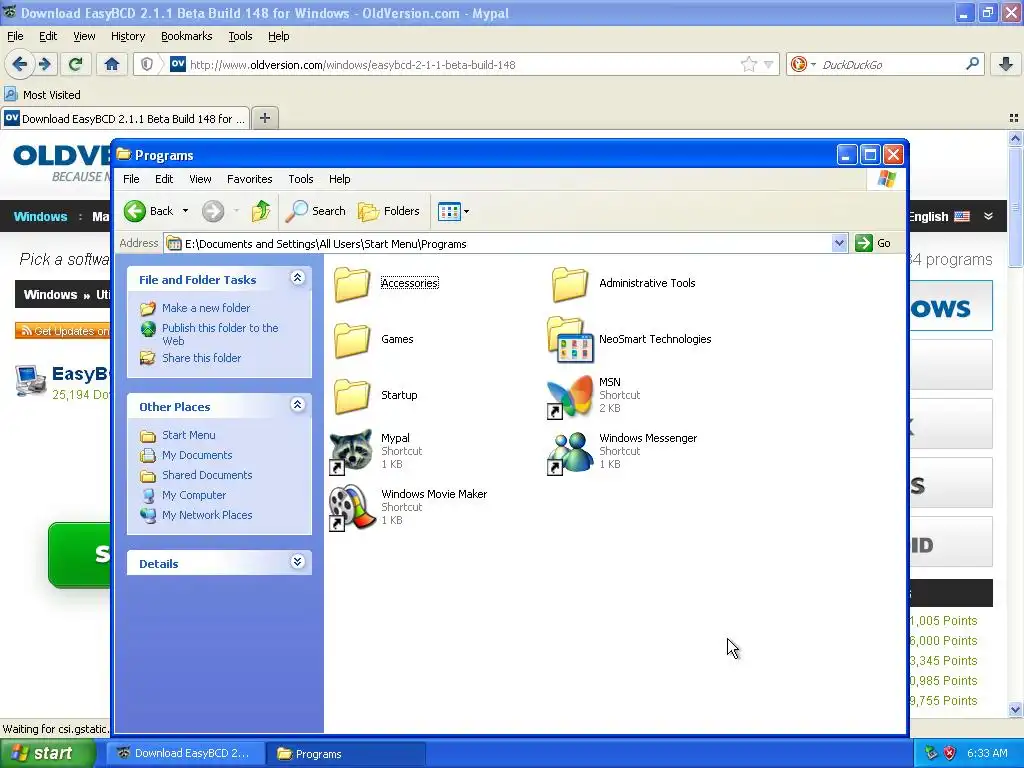The height and width of the screenshot is (768, 1024).
Task: Click the Mypal downloads arrow icon
Action: (x=1006, y=64)
